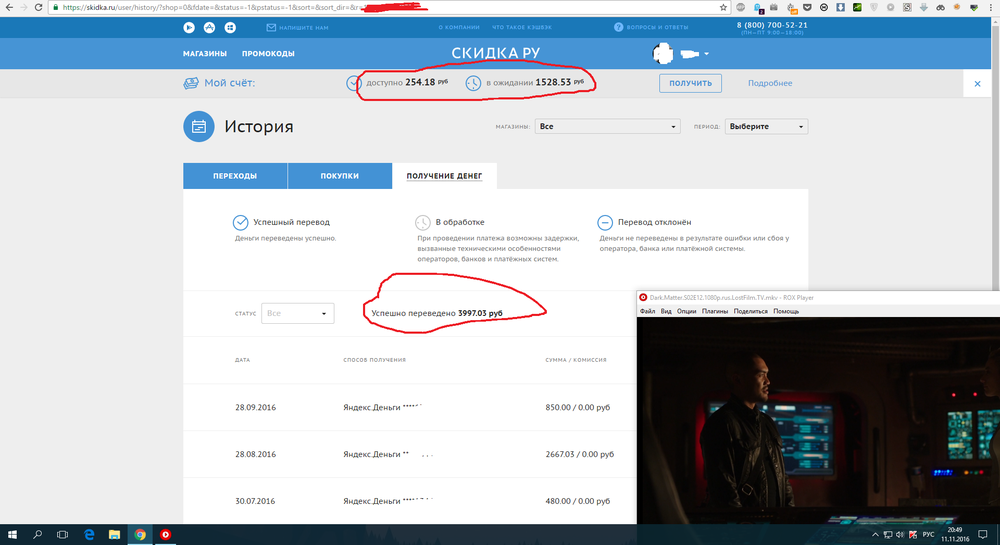The width and height of the screenshot is (1000, 545).
Task: Click the 28.09.2016 date cell
Action: pos(255,407)
